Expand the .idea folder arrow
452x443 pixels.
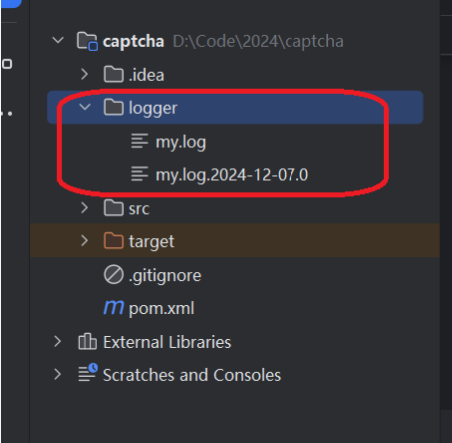pos(85,74)
